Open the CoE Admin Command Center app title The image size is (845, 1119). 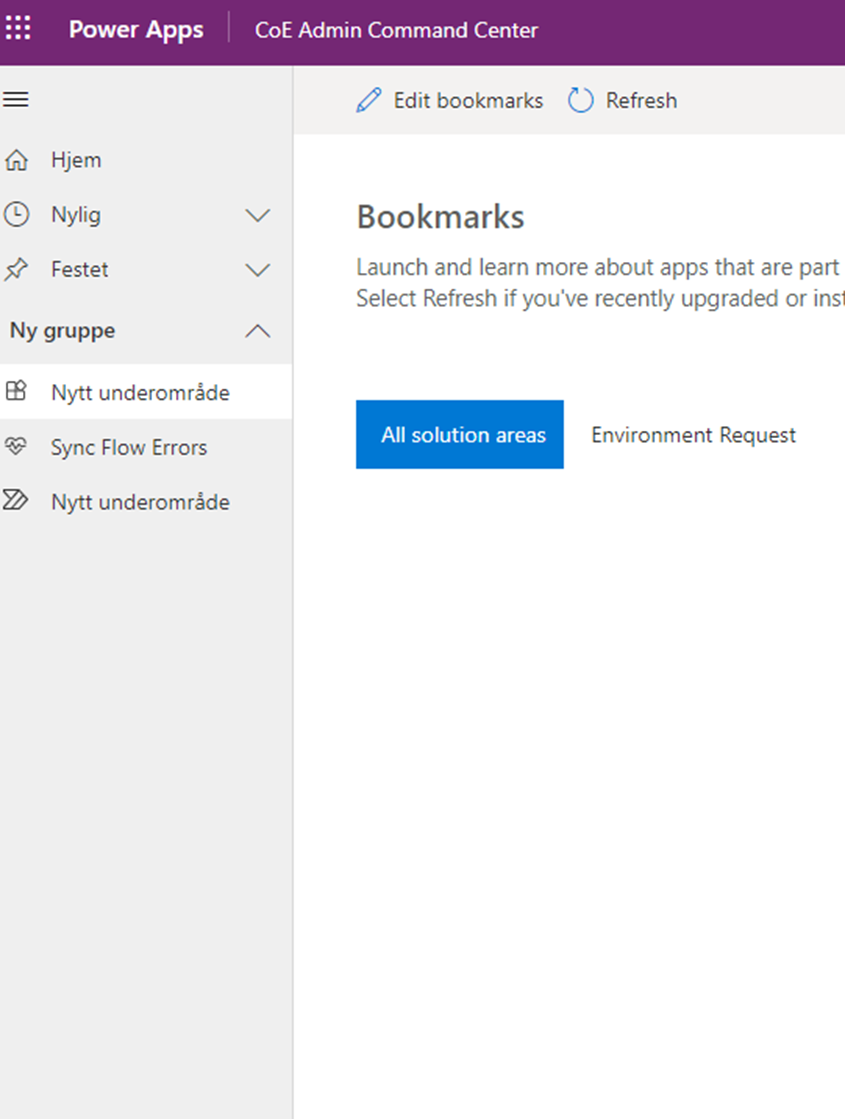(x=396, y=30)
